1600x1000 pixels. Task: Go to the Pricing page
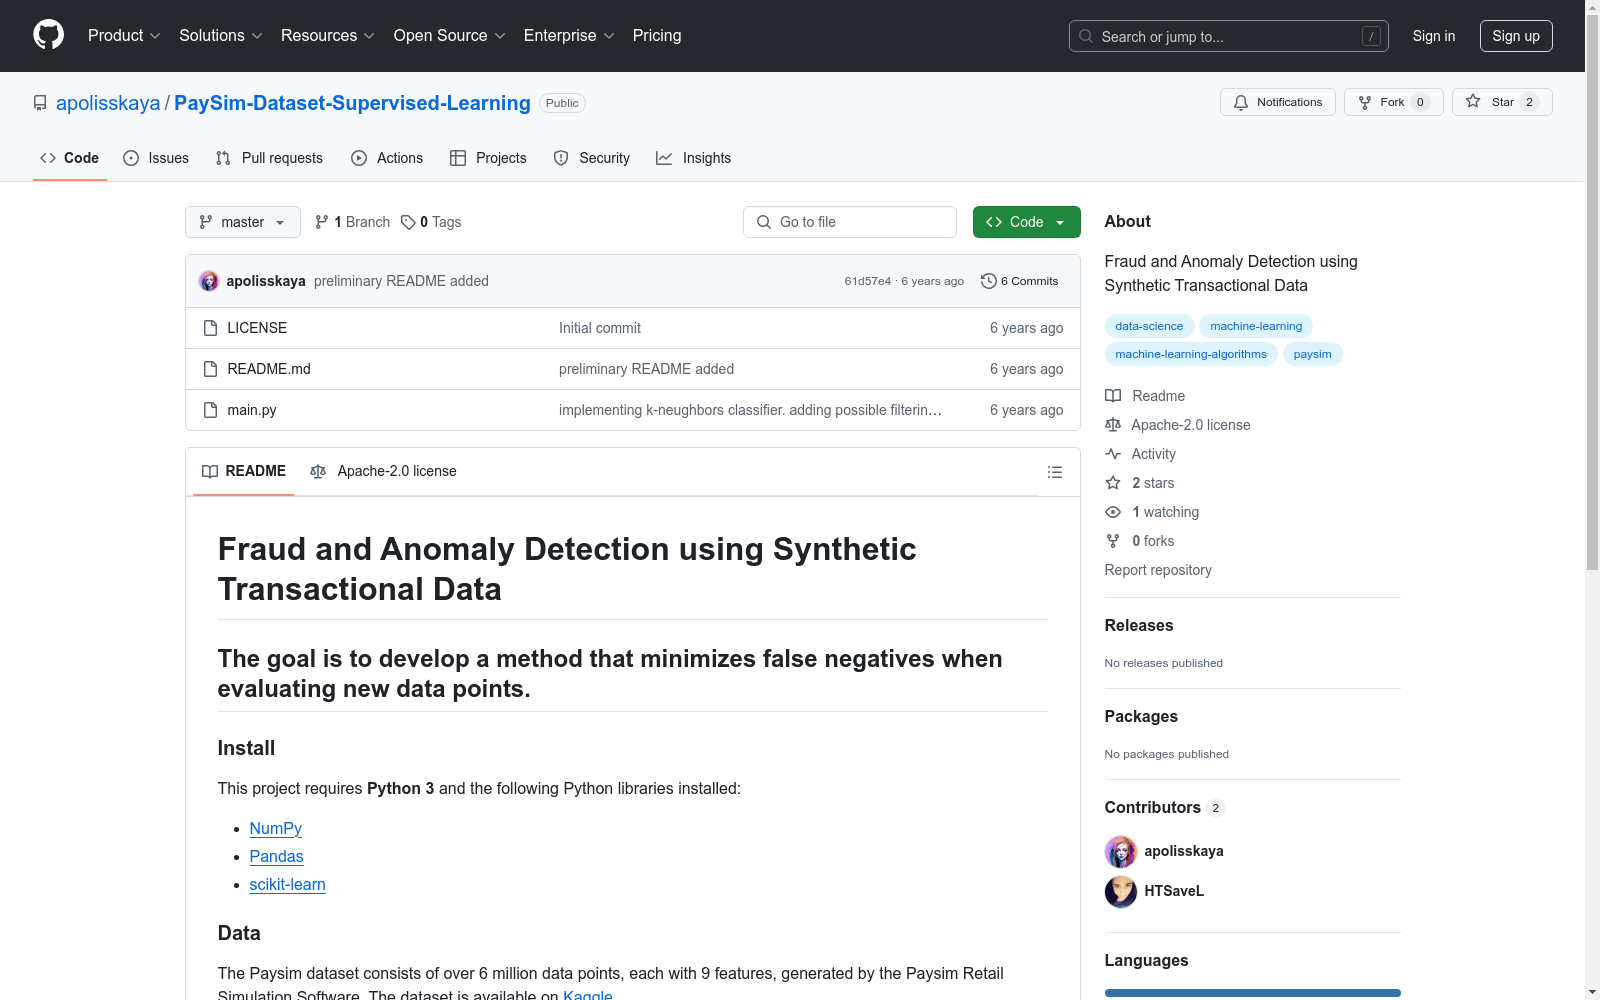(657, 36)
